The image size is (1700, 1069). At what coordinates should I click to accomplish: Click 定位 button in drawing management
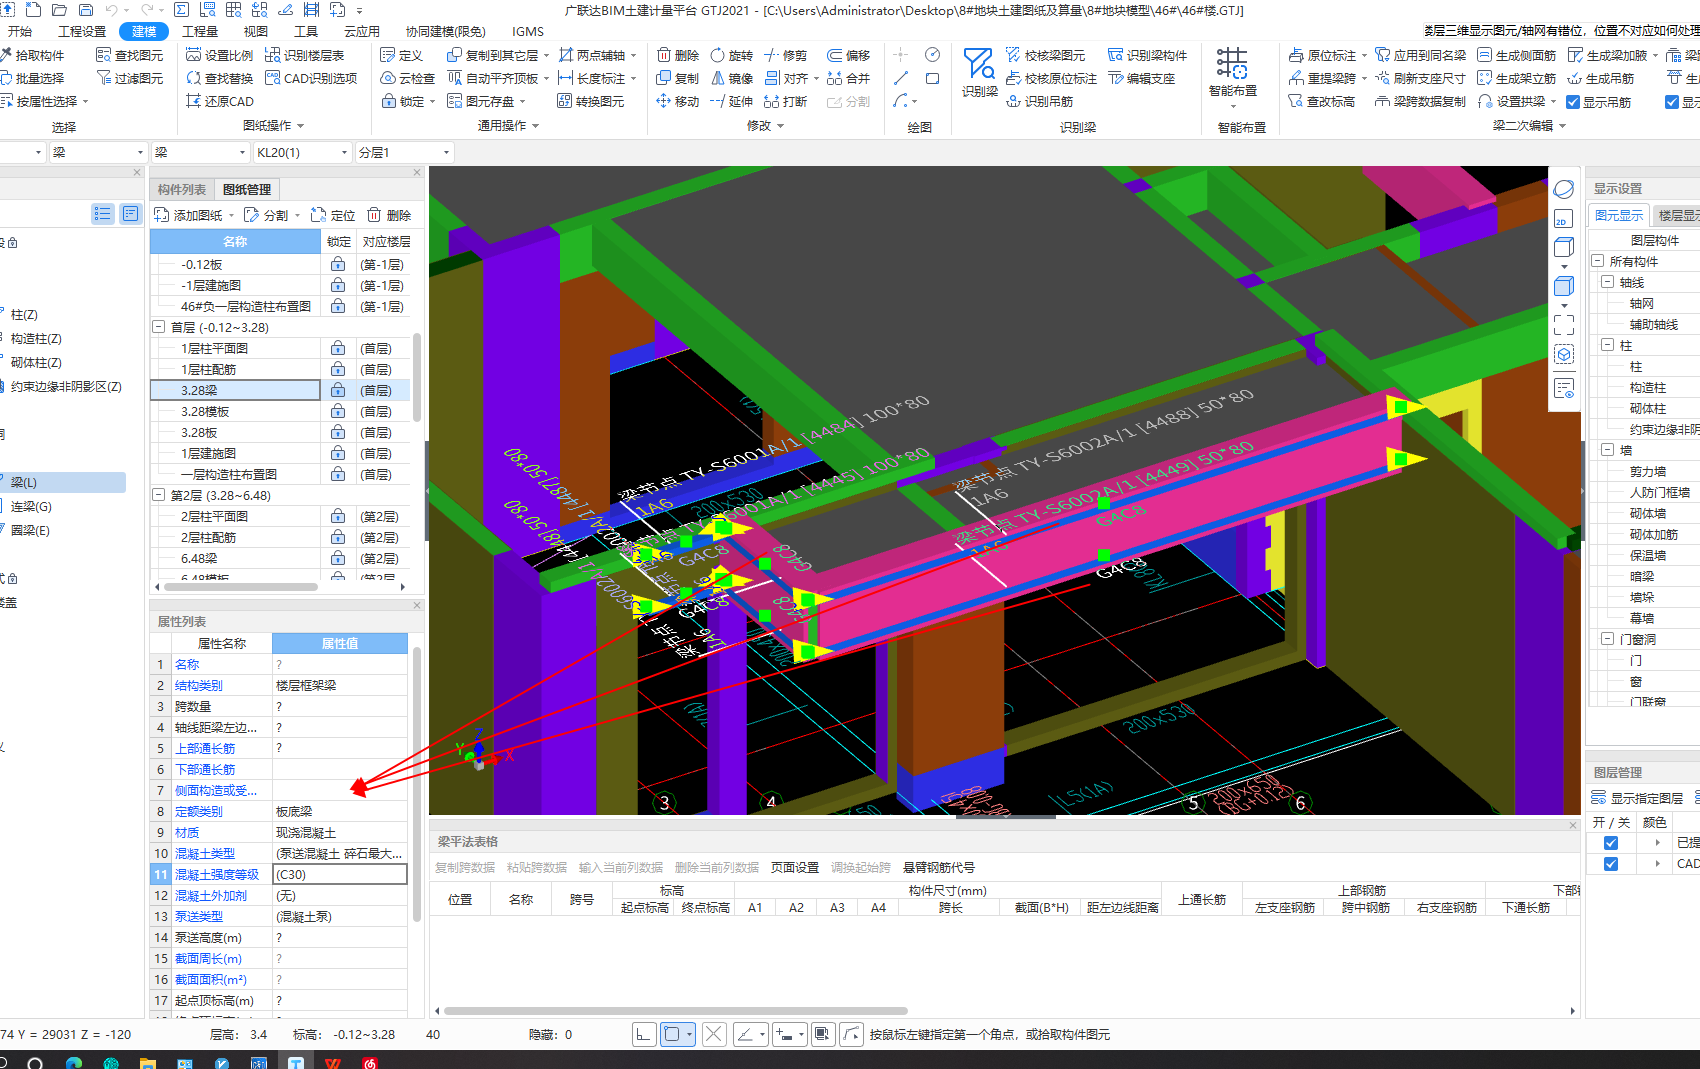(333, 215)
